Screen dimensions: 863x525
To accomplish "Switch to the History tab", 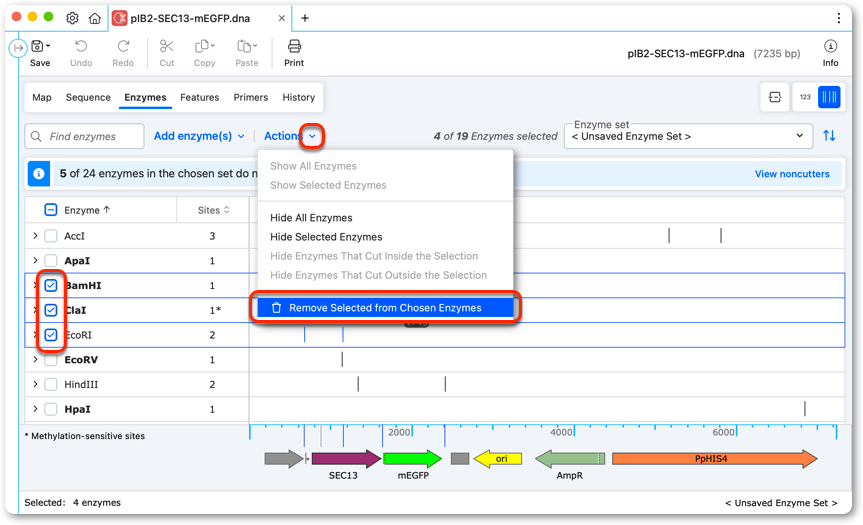I will pos(298,97).
